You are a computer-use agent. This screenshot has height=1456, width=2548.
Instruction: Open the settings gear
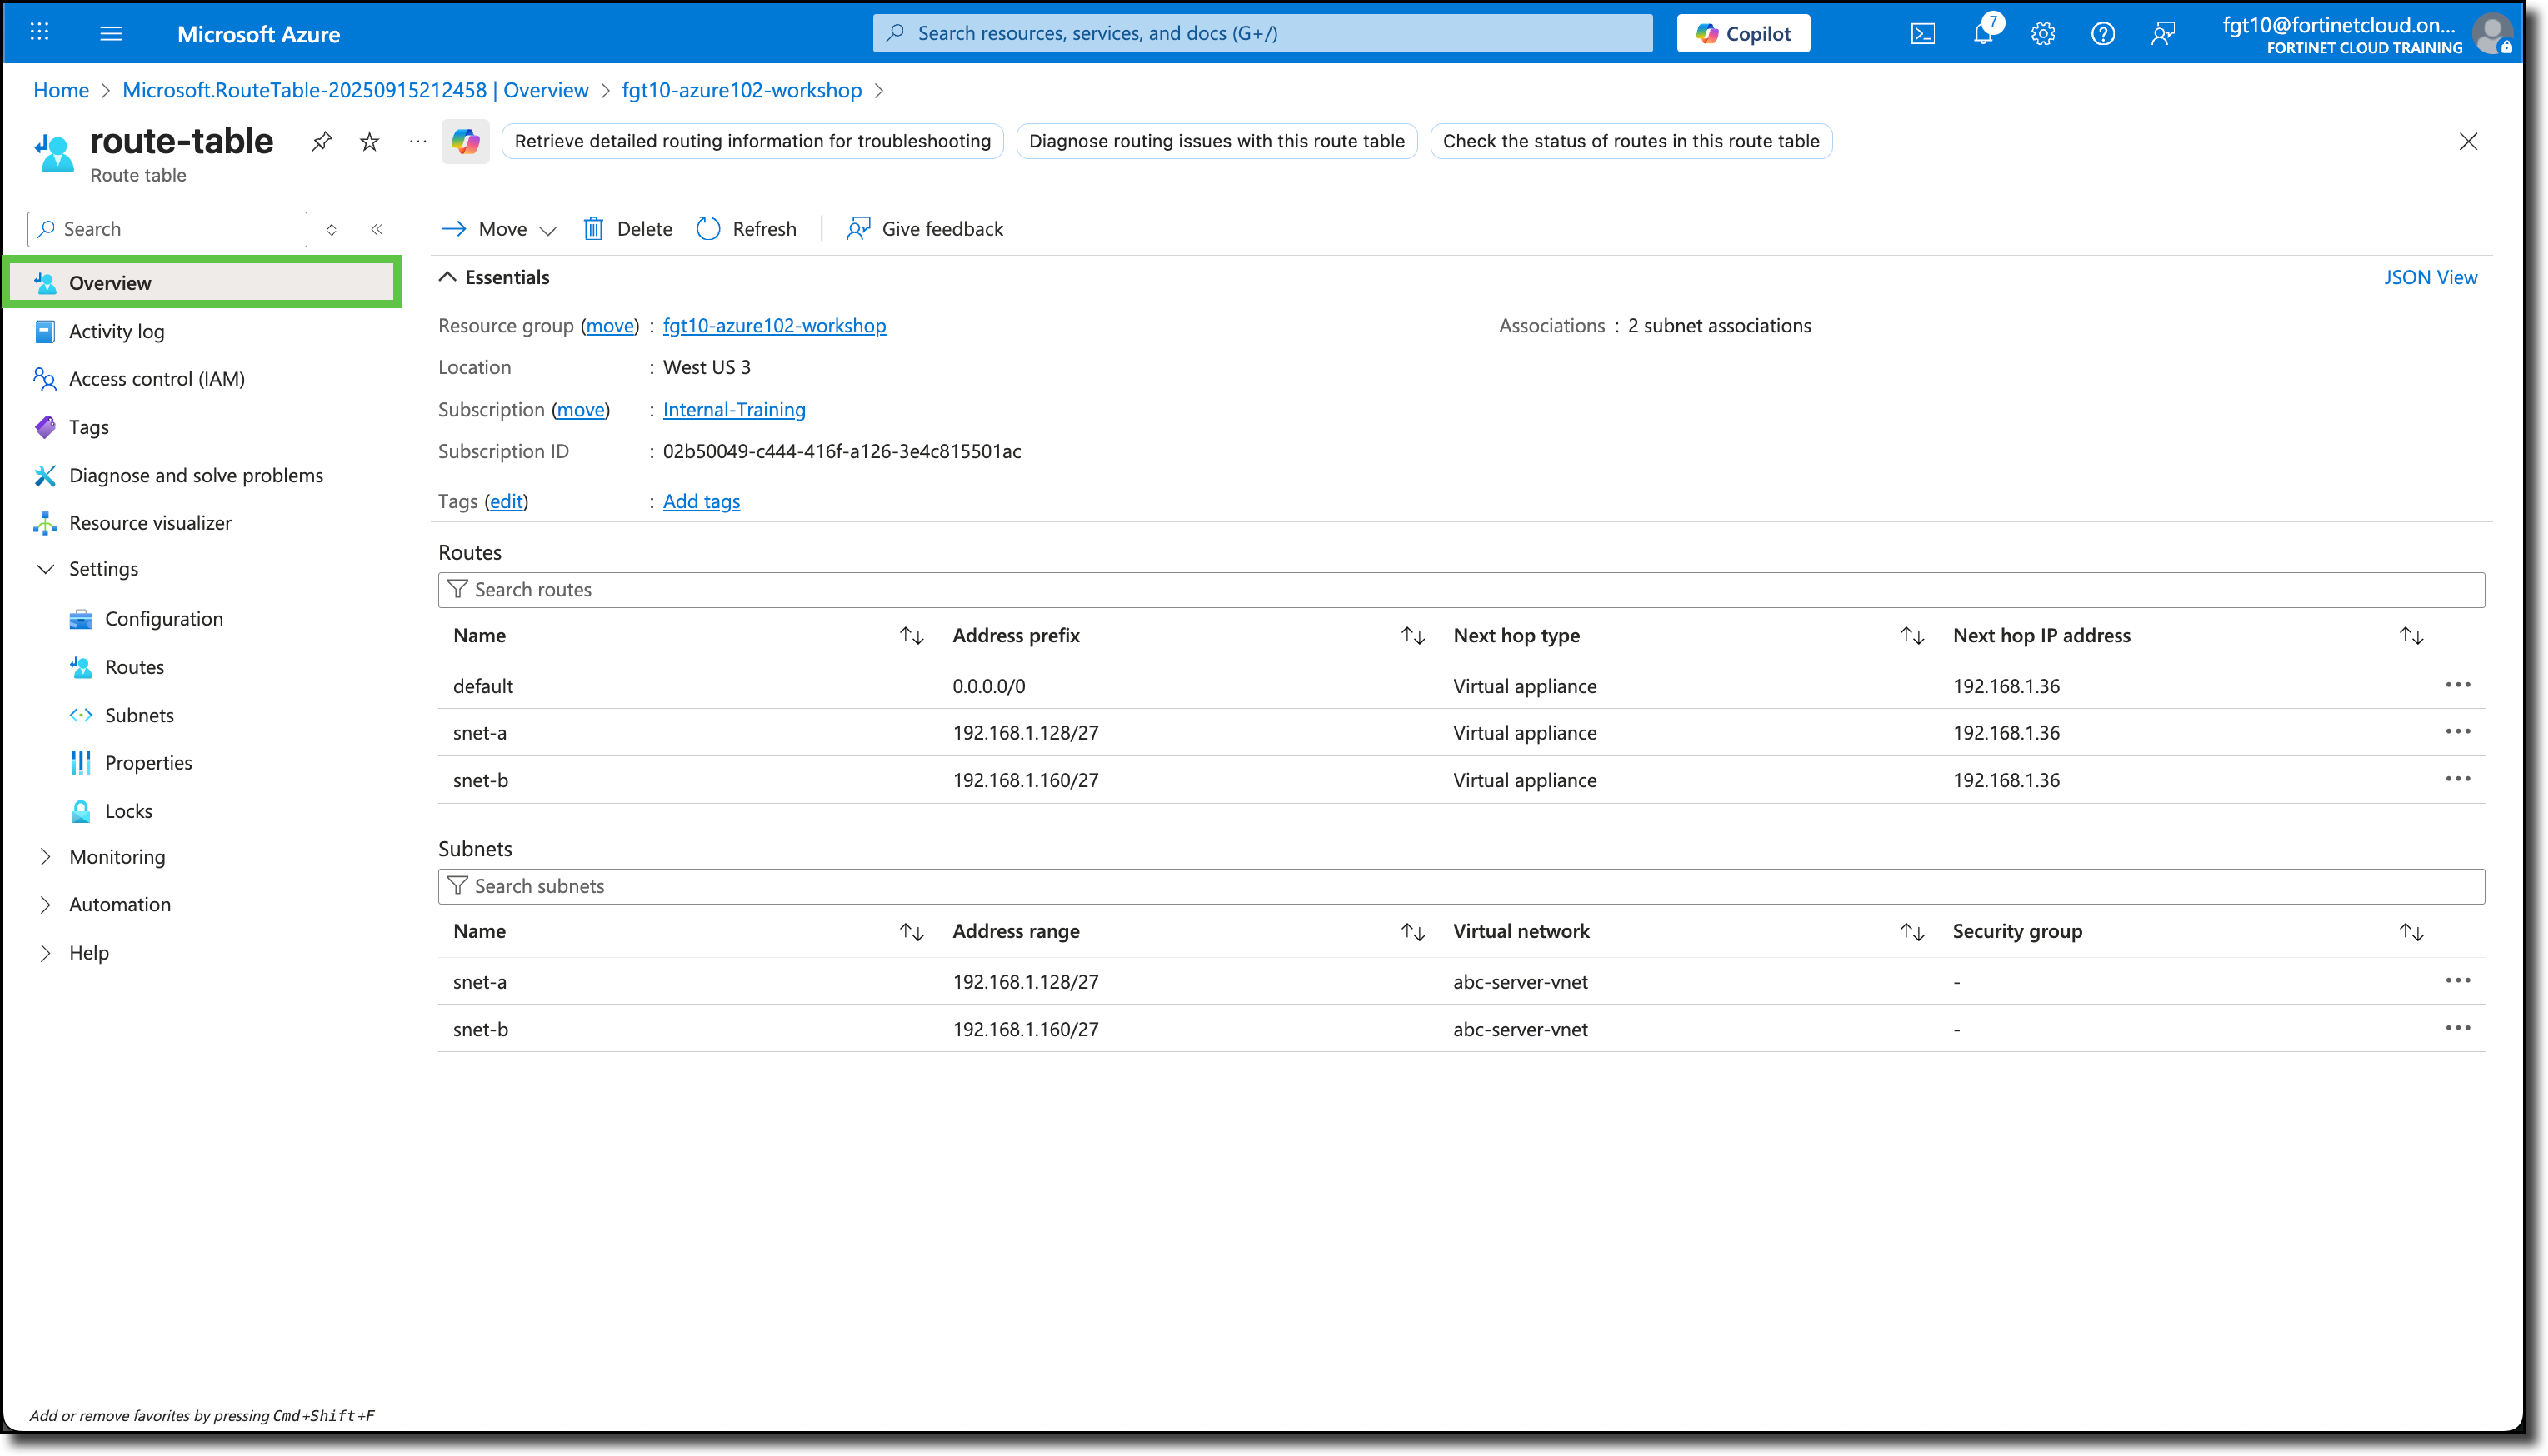2042,33
